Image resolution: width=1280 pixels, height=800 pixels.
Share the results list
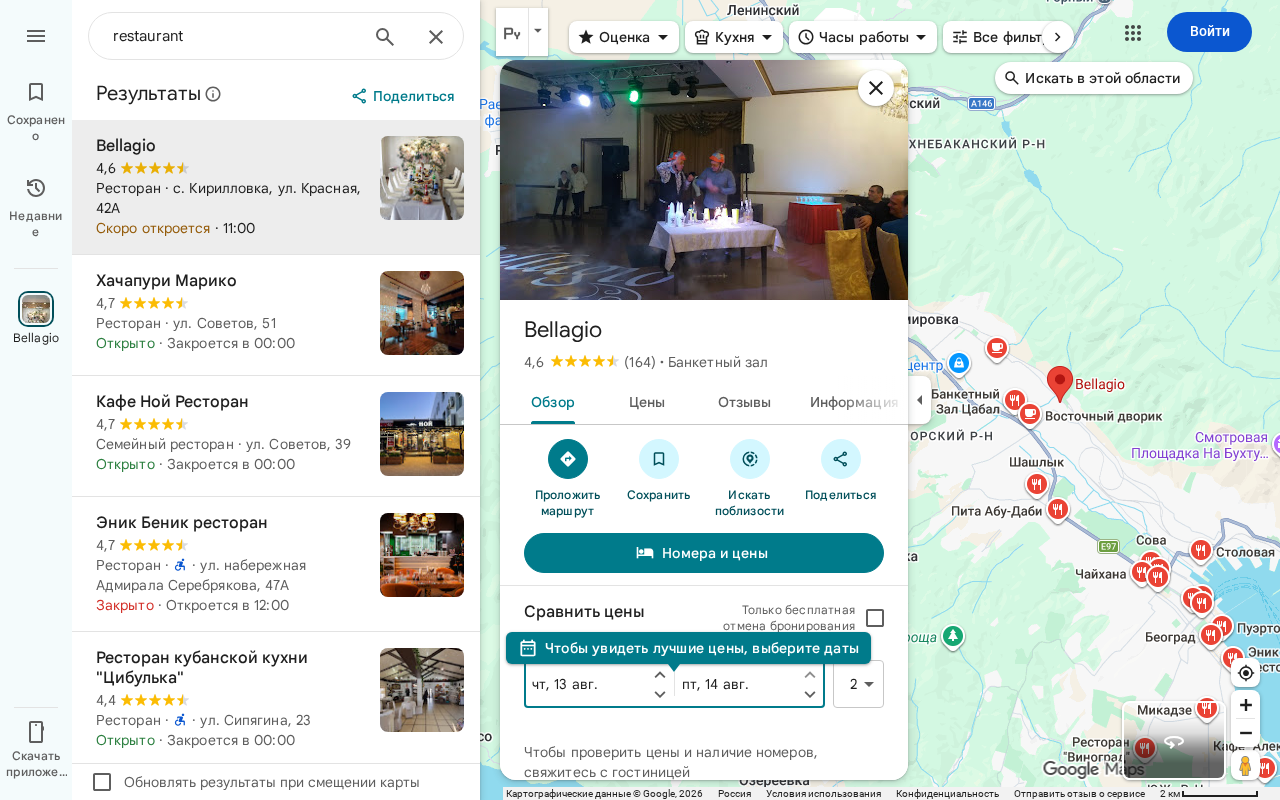[x=403, y=96]
